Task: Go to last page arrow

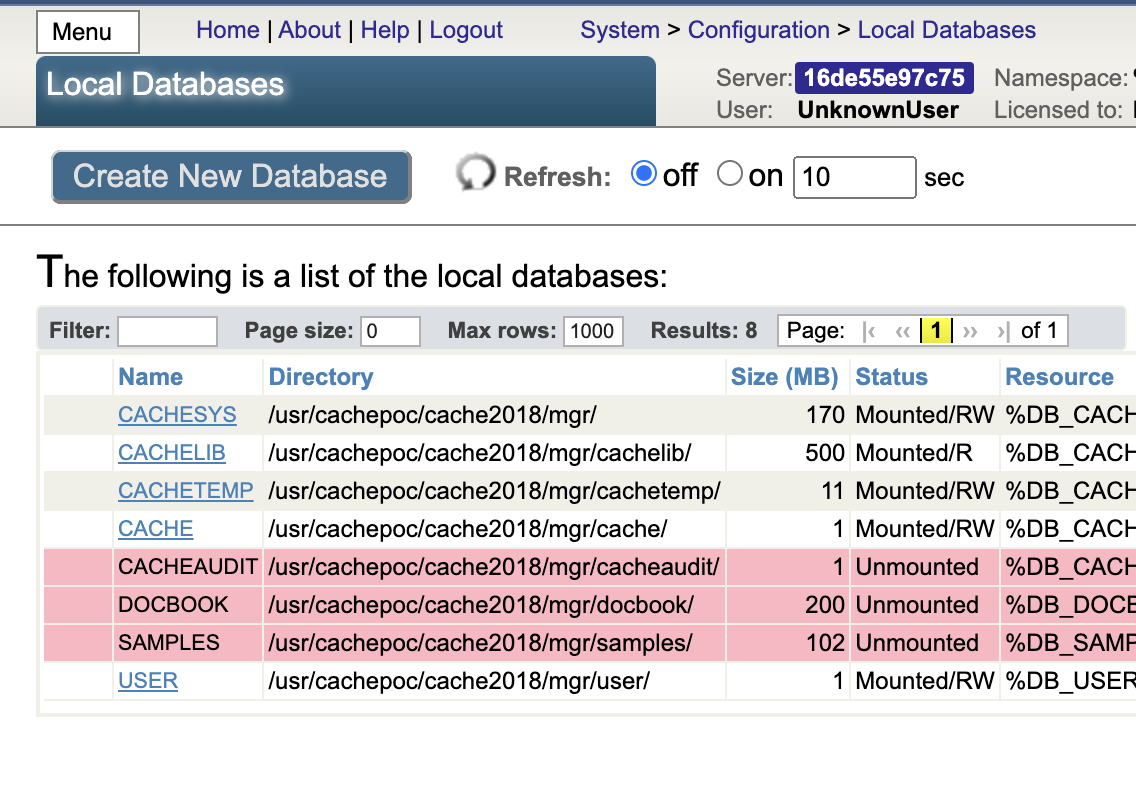Action: point(1002,331)
